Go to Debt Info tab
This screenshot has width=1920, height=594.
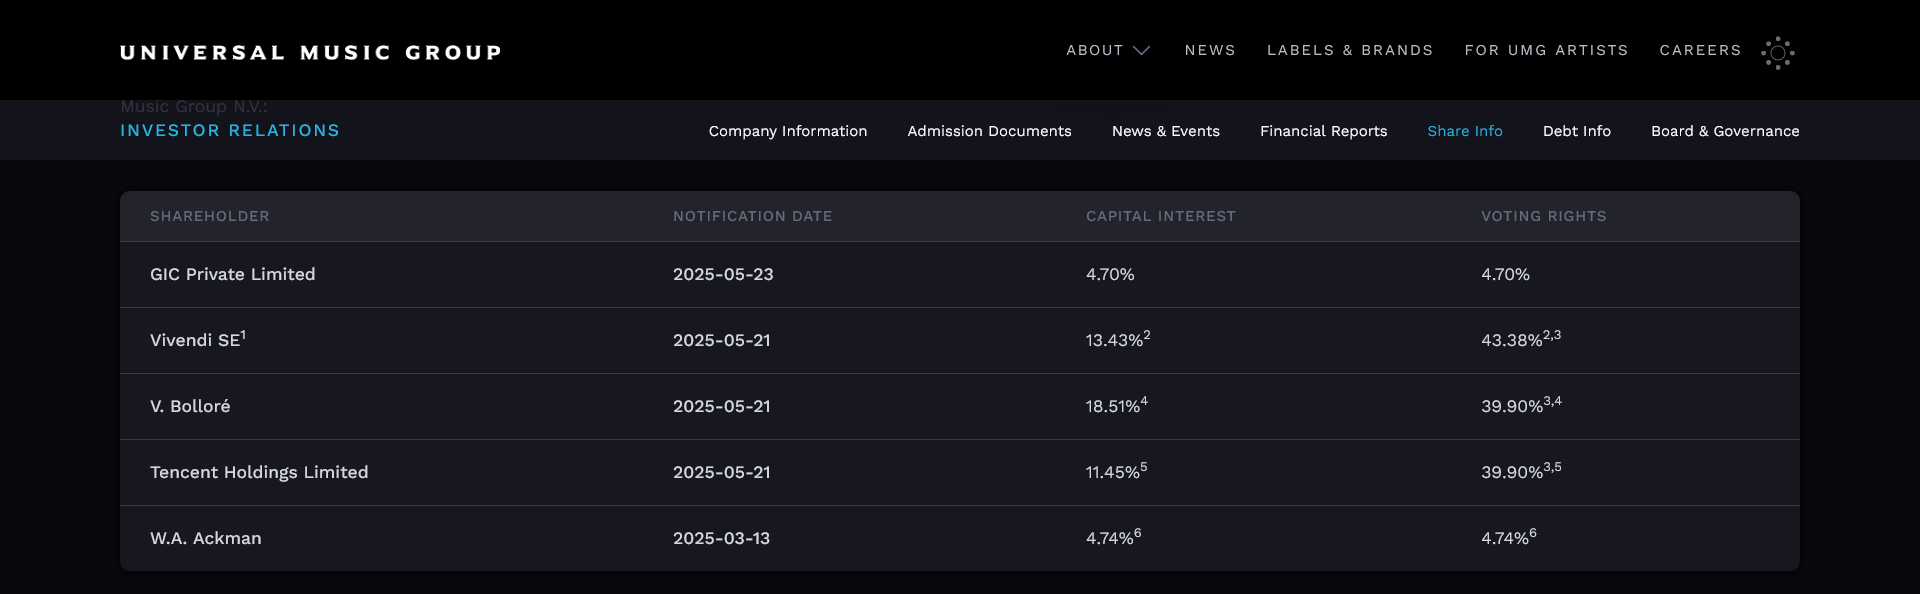pos(1577,131)
